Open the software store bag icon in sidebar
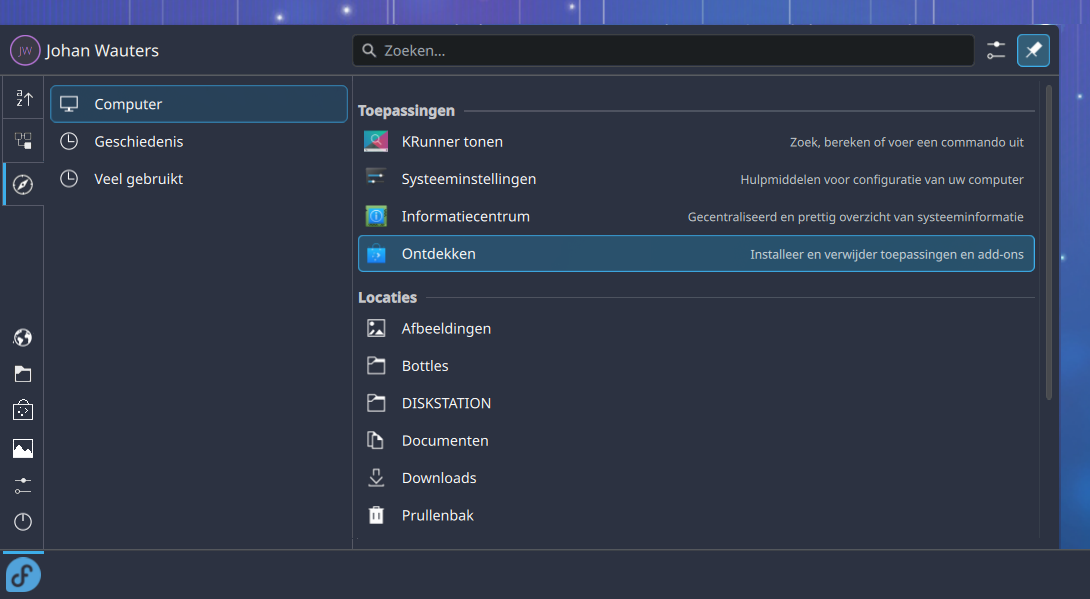The width and height of the screenshot is (1090, 599). [x=23, y=411]
